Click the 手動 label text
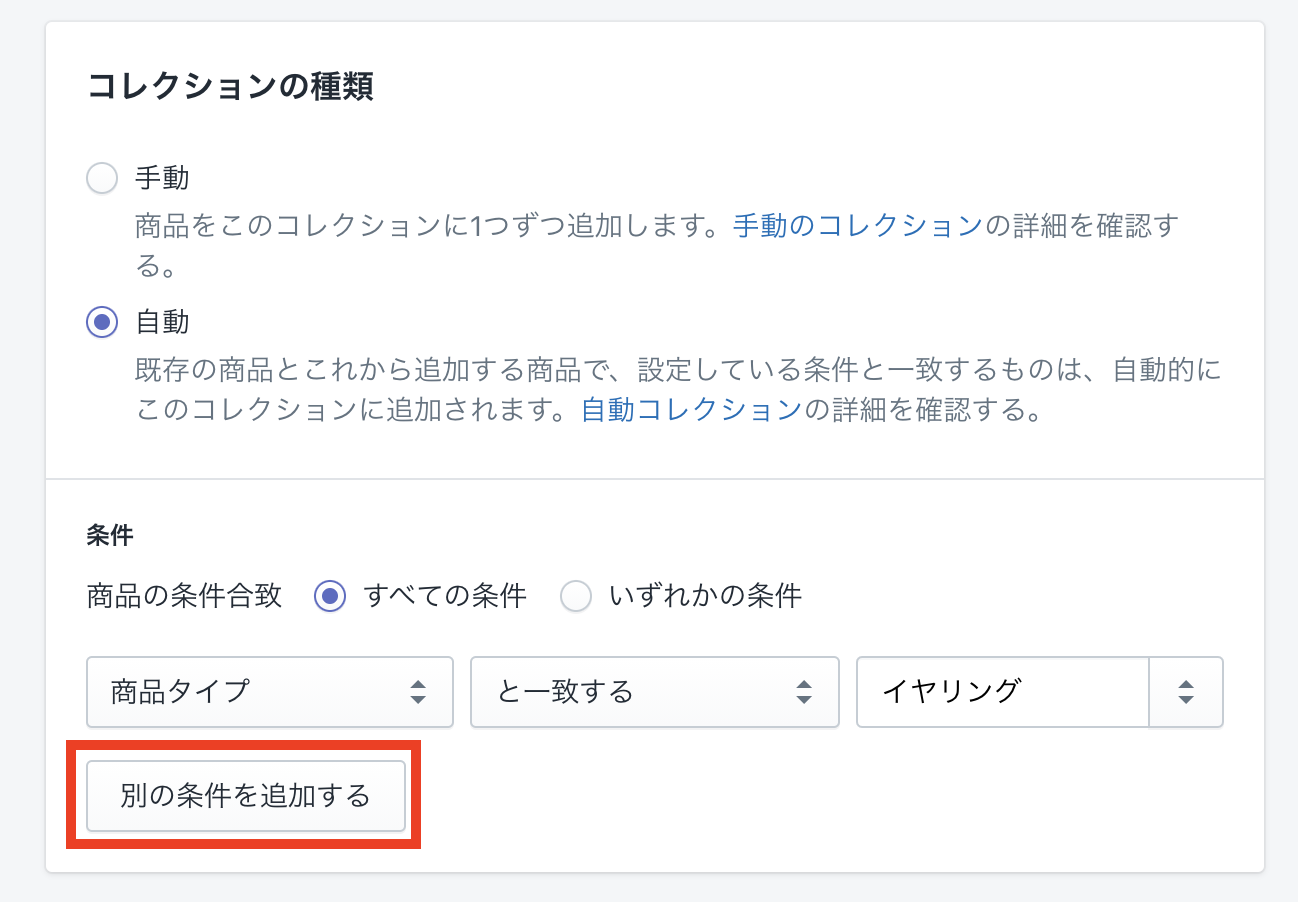The height and width of the screenshot is (902, 1298). (162, 179)
